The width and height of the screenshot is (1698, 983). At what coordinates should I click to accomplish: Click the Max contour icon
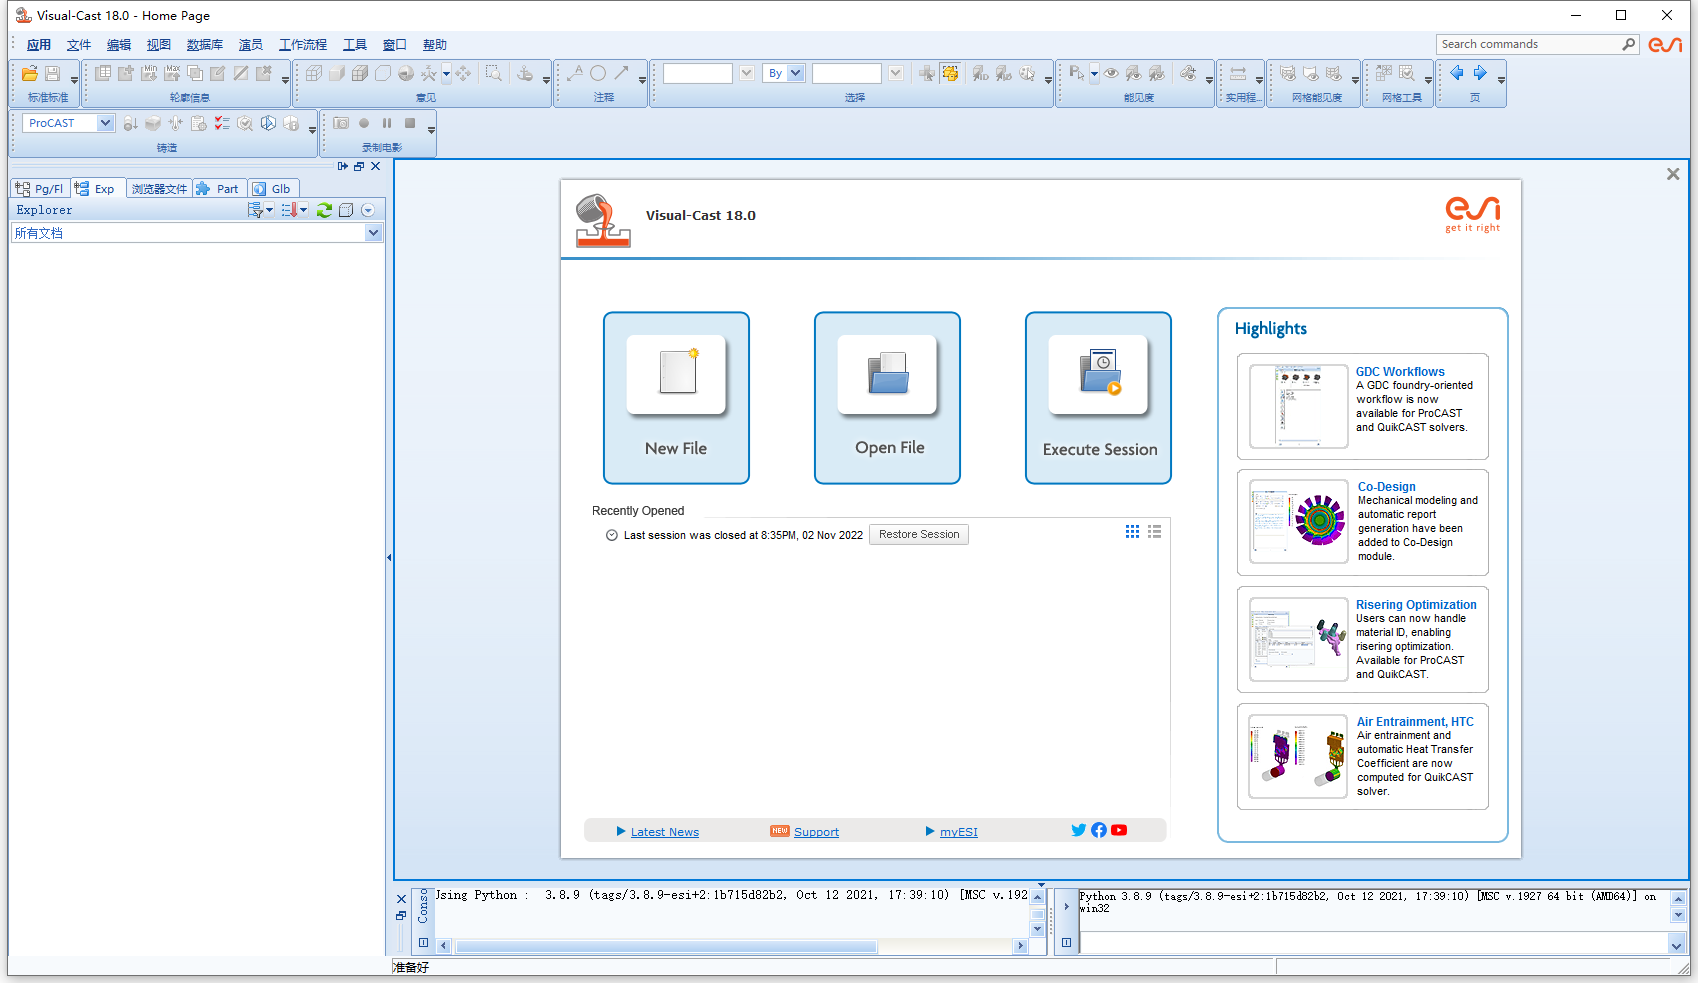coord(172,73)
